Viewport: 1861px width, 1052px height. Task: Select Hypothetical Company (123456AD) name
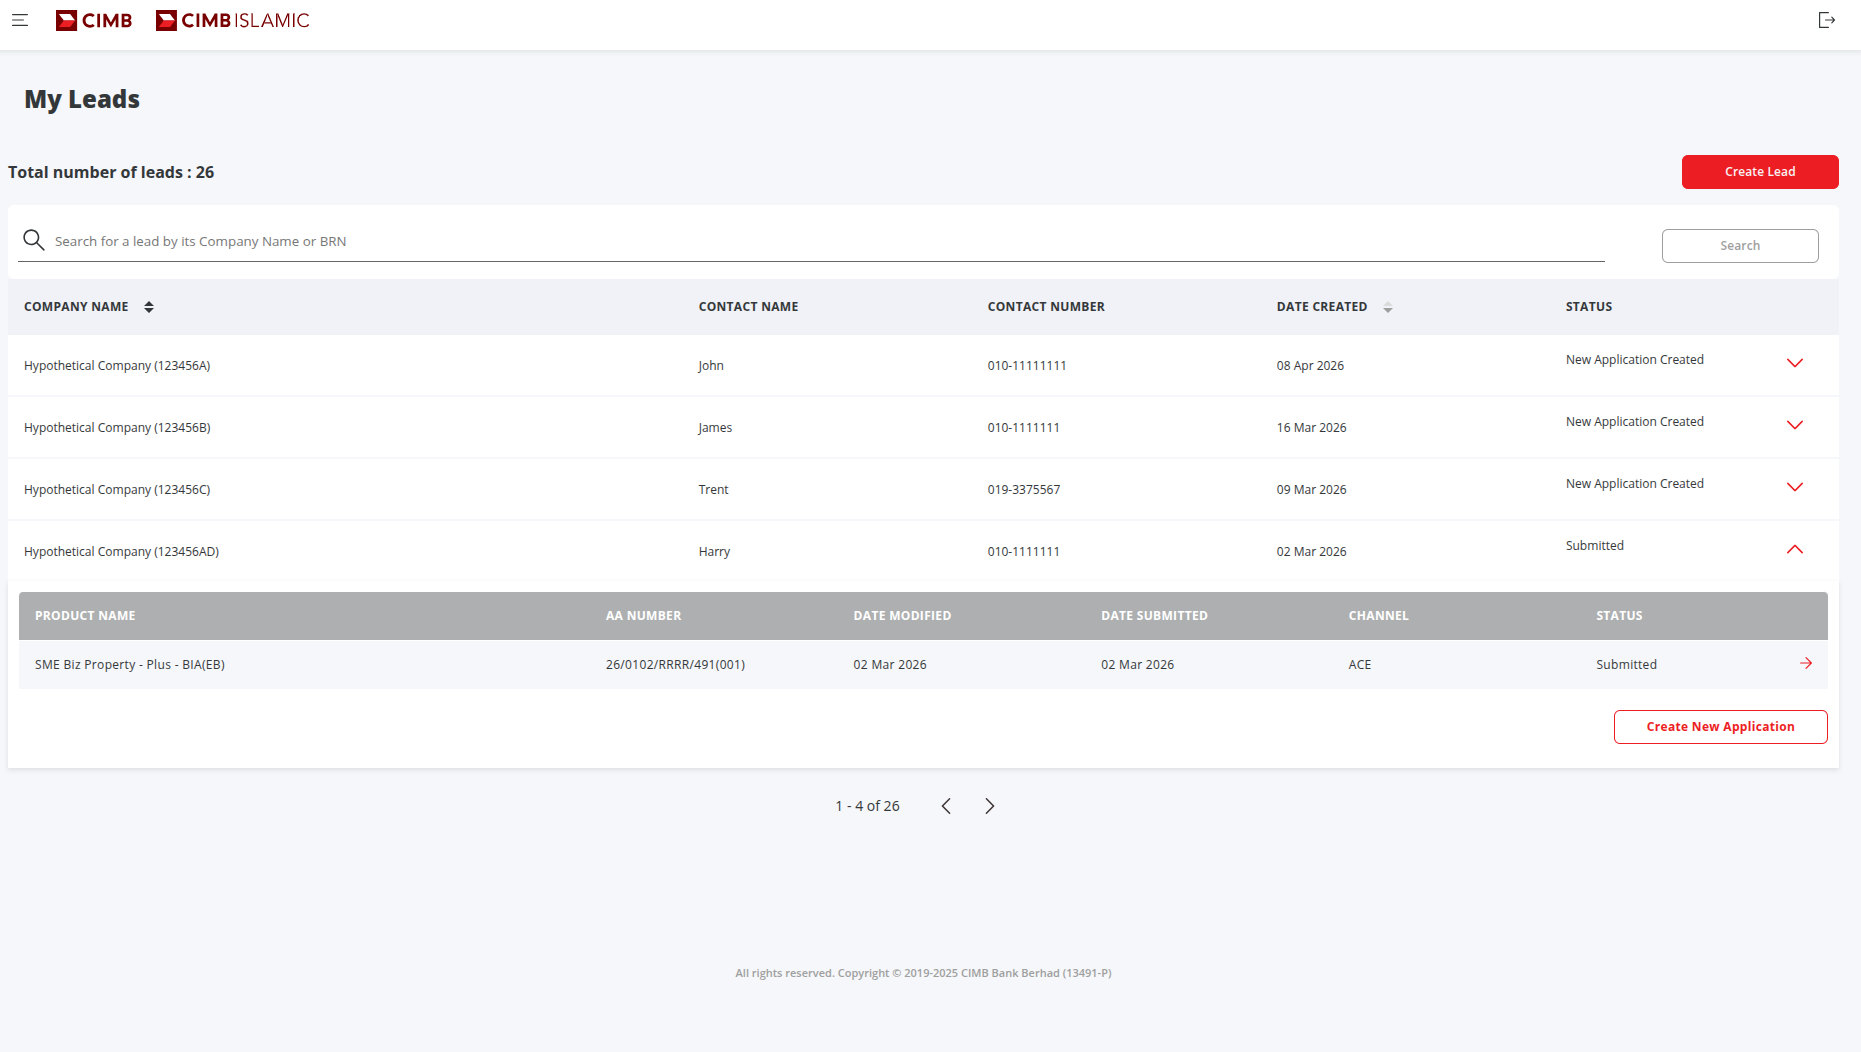[x=121, y=552]
